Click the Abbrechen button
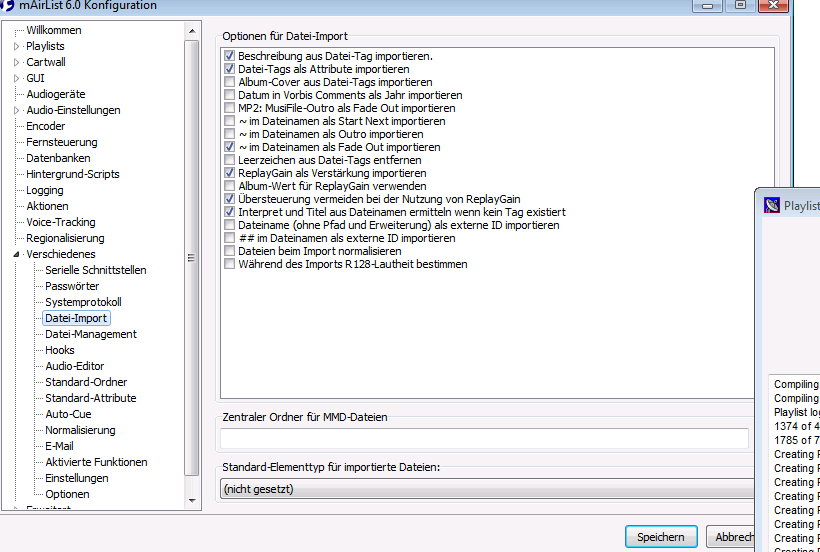 (735, 537)
